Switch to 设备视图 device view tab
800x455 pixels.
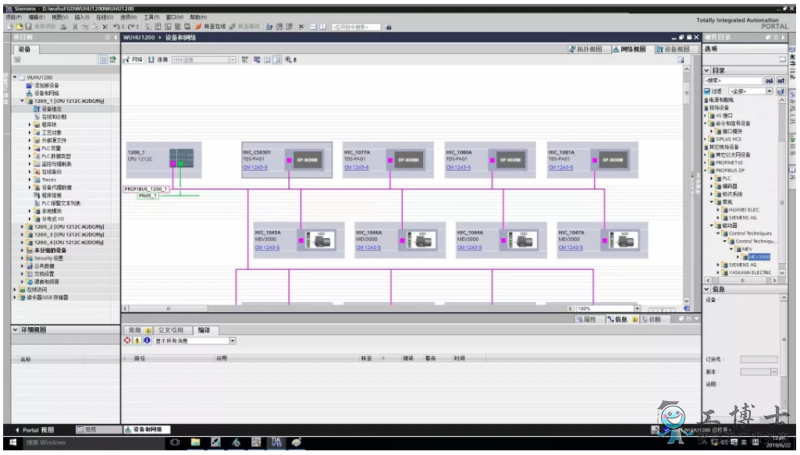click(x=673, y=49)
